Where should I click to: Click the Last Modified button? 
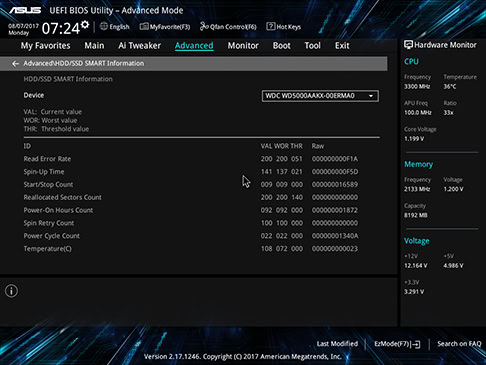pyautogui.click(x=337, y=344)
